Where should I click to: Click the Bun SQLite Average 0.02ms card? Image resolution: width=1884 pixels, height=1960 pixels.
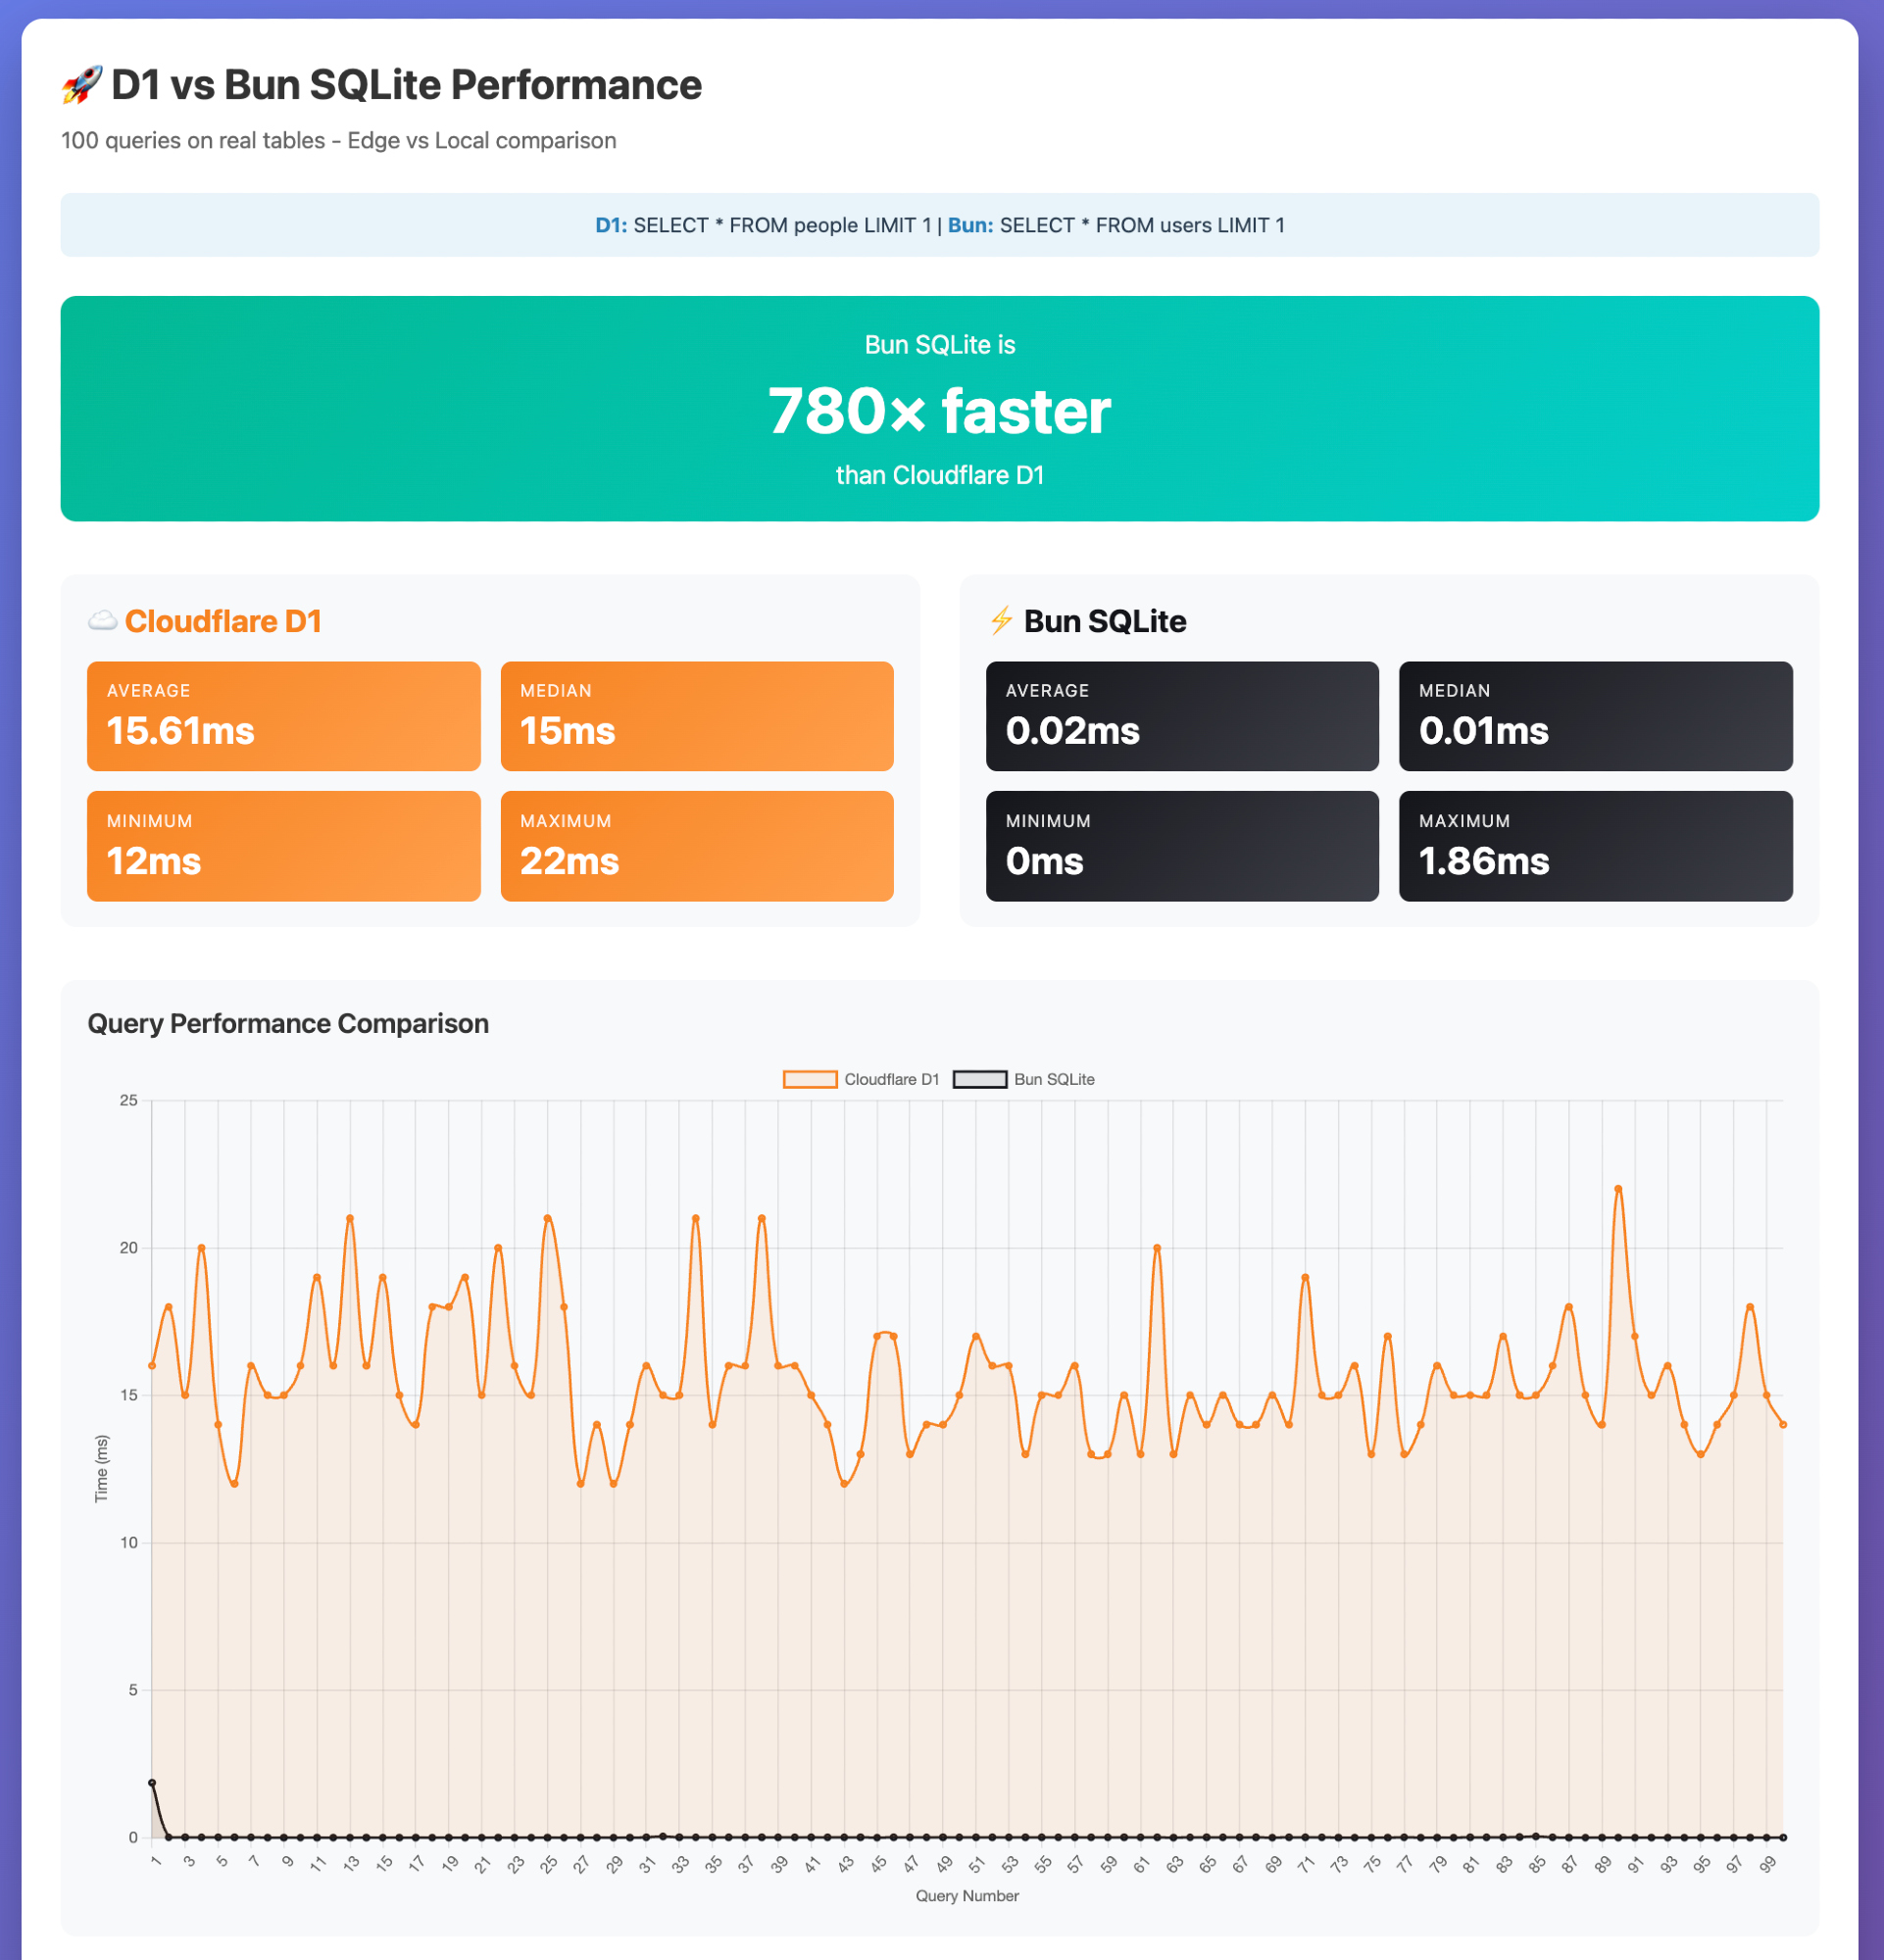pos(1182,716)
